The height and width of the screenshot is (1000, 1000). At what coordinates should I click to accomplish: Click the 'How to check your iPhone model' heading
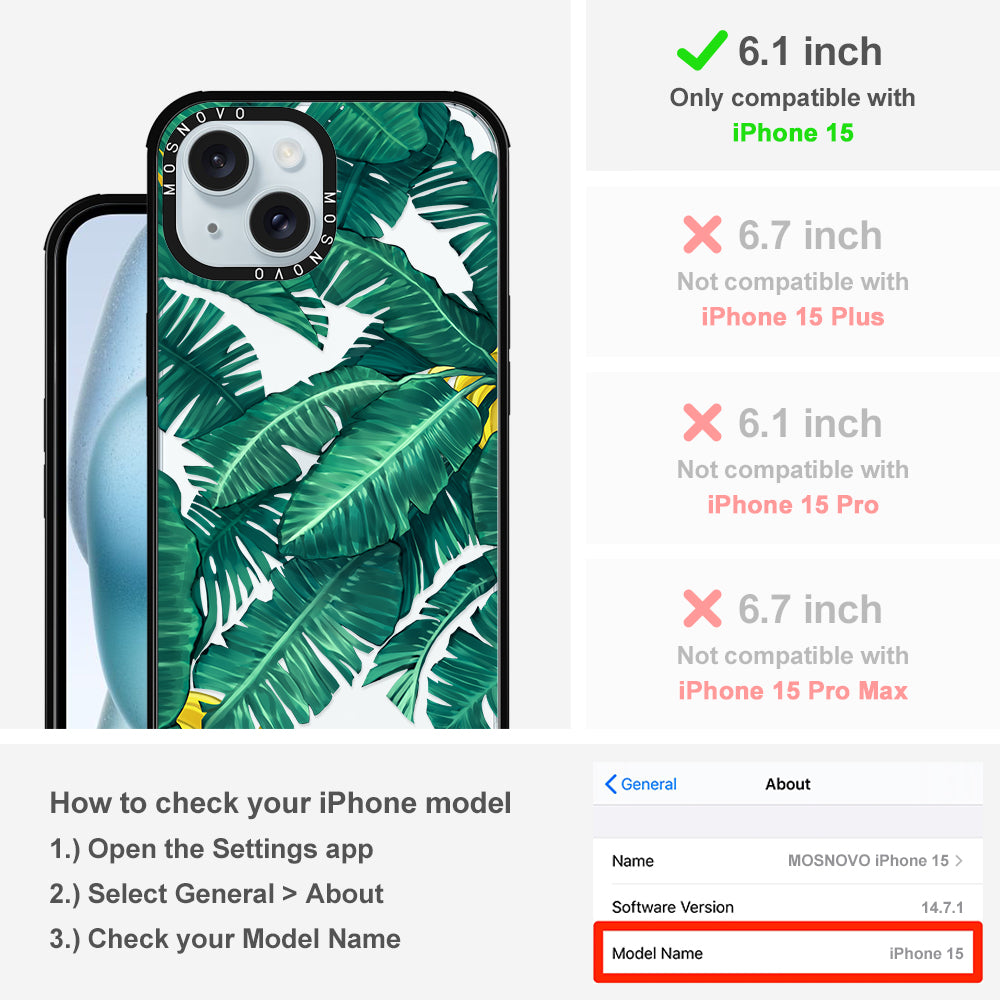pyautogui.click(x=281, y=803)
